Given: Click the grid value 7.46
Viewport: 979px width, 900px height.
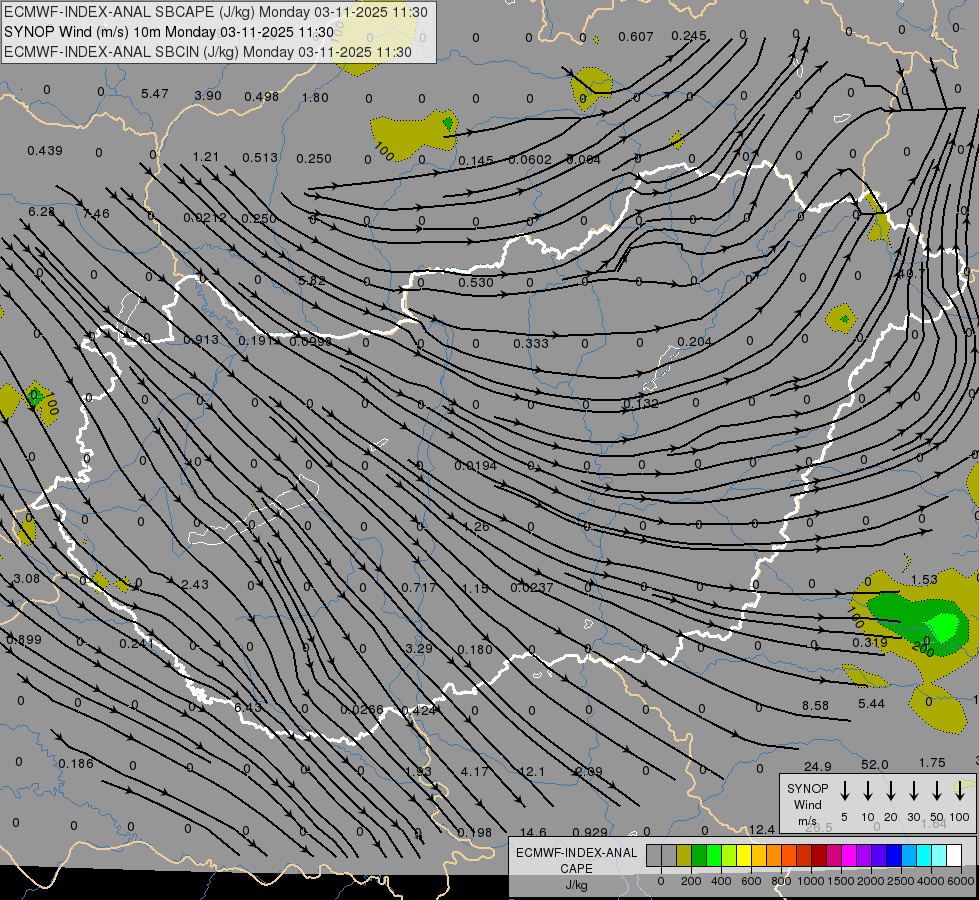Looking at the screenshot, I should pos(96,214).
